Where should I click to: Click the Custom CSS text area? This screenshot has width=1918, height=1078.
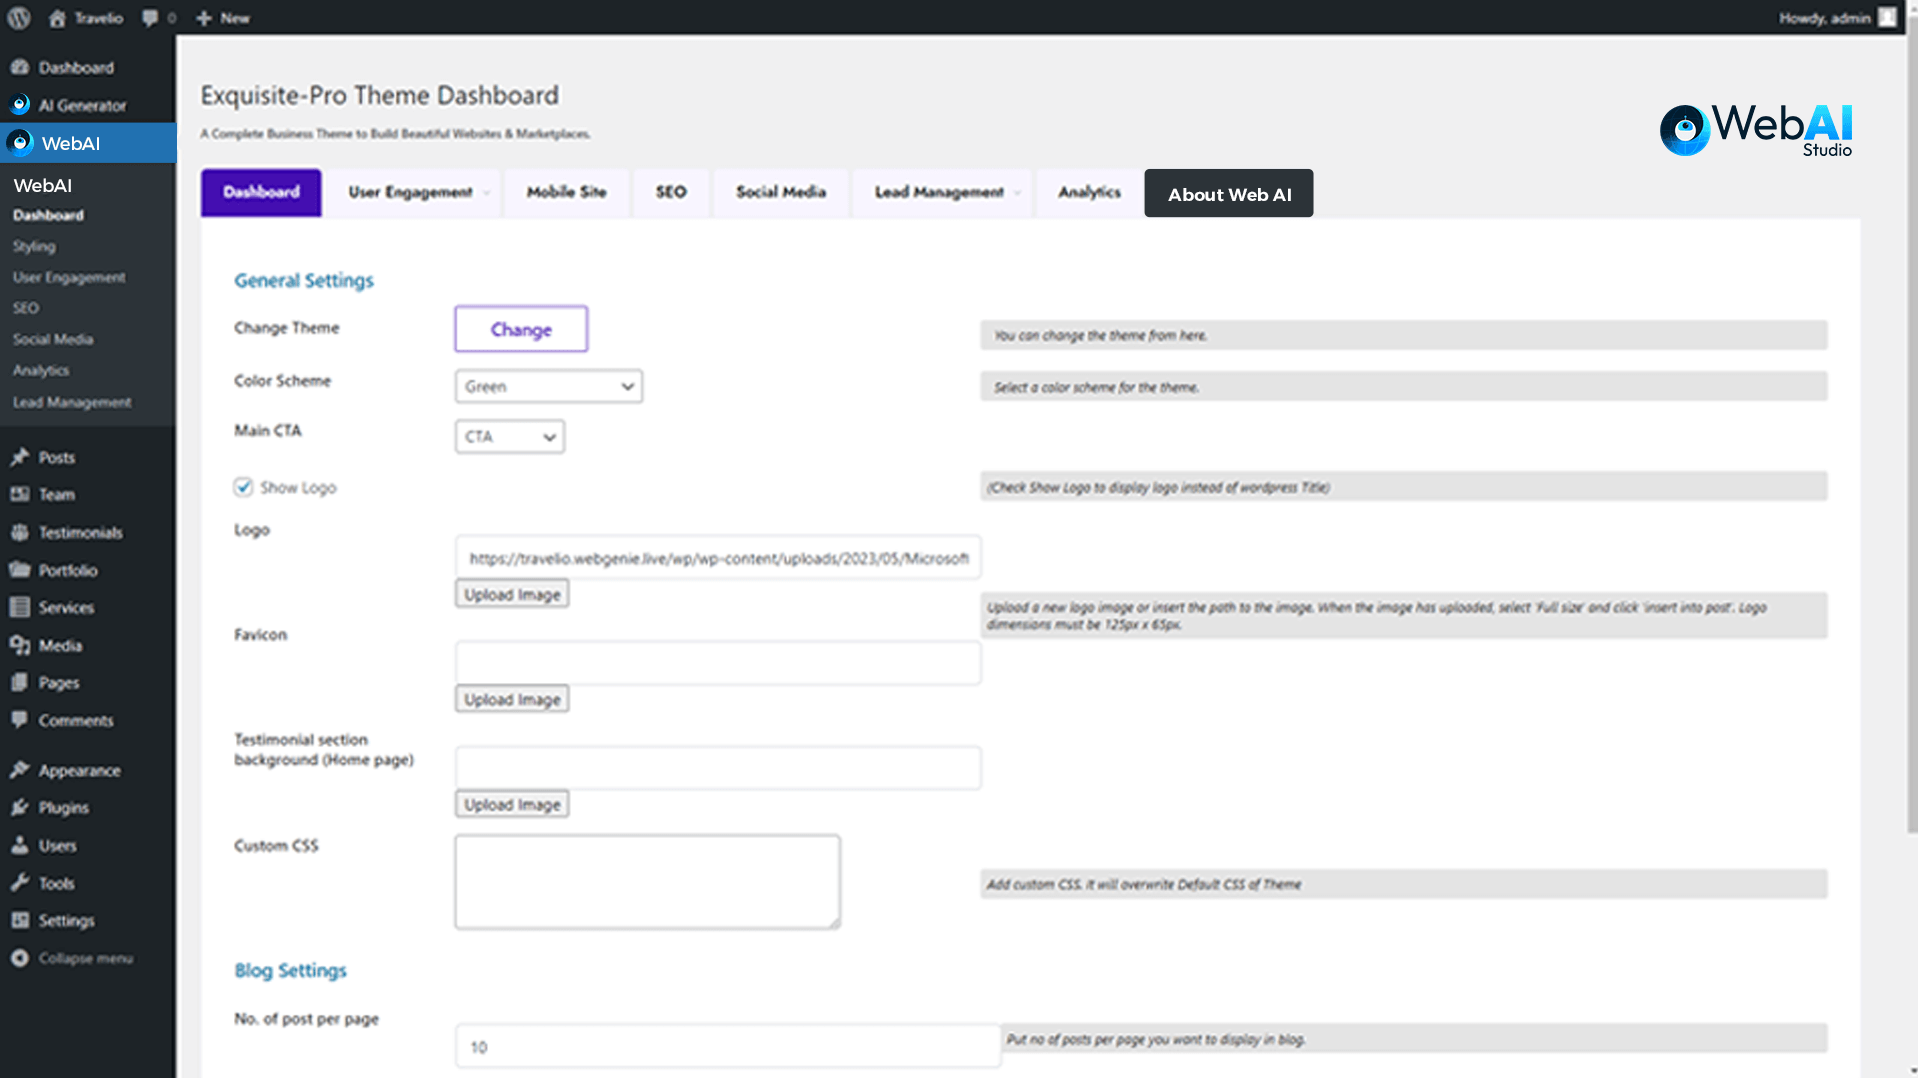[x=647, y=882]
